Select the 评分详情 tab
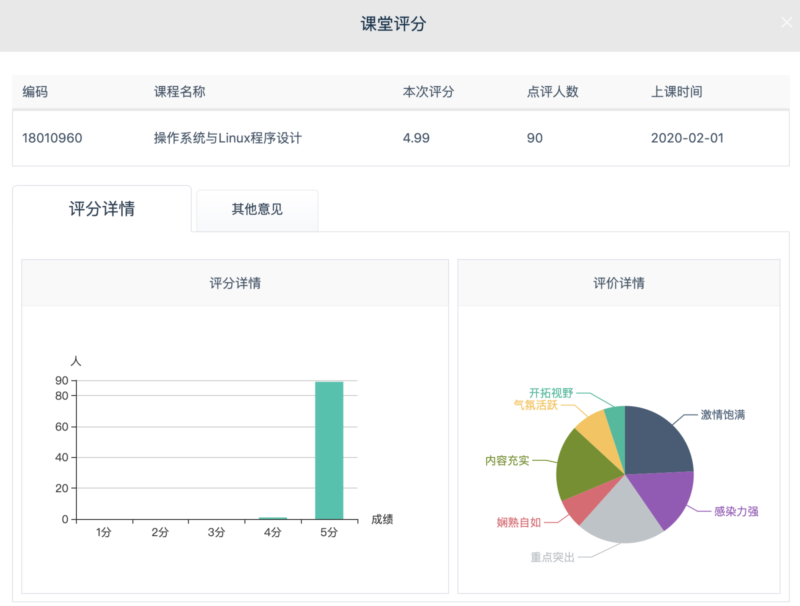This screenshot has width=800, height=606. tap(102, 209)
